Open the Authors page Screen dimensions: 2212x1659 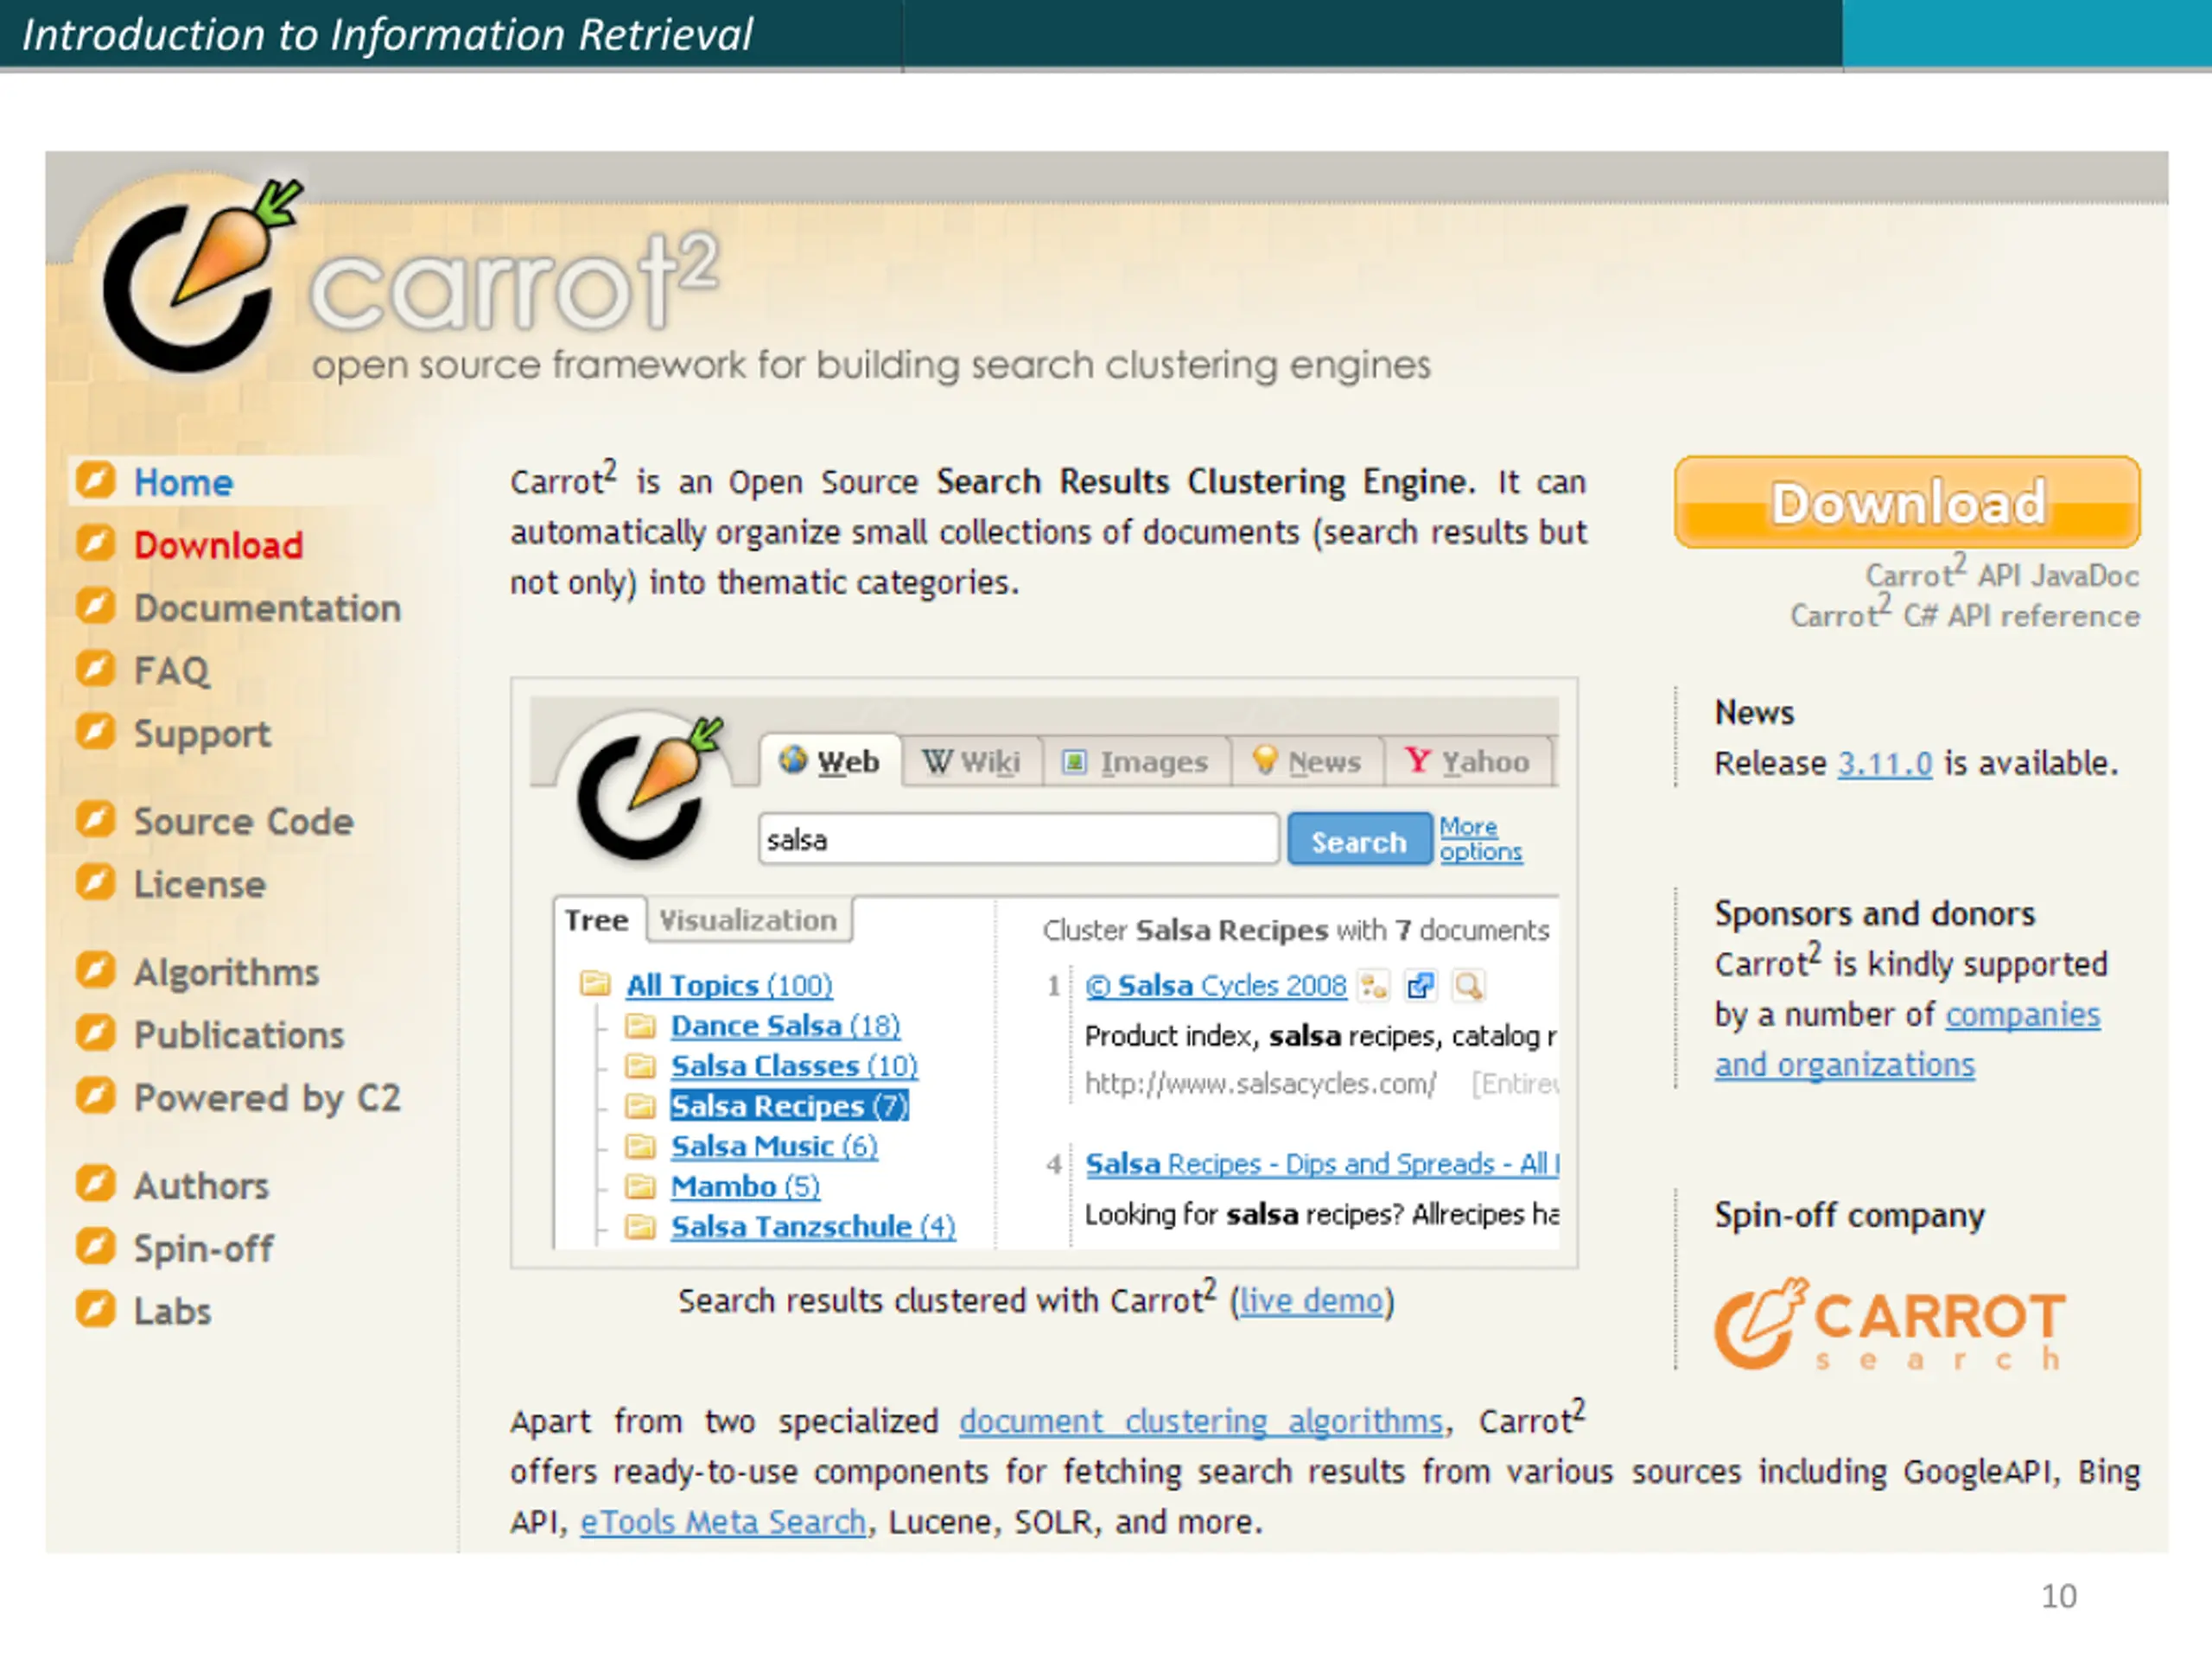click(x=201, y=1186)
